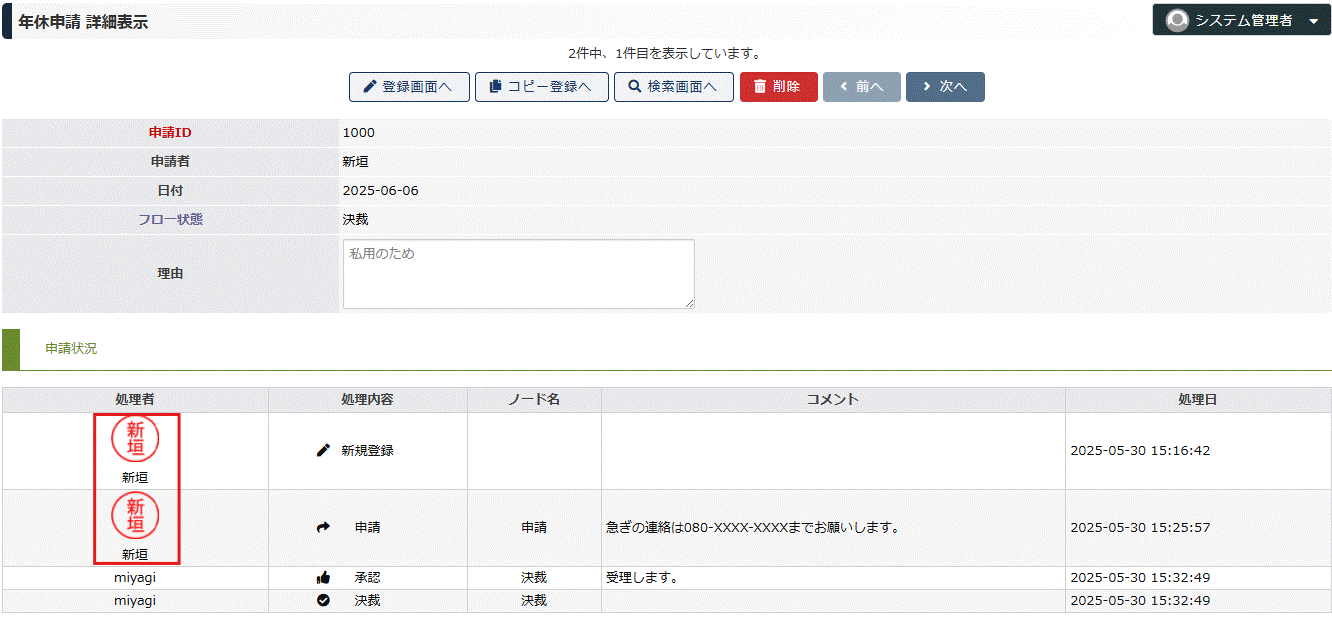Open the システム管理者 dropdown arrow
Viewport: 1332px width, 619px height.
click(1314, 21)
